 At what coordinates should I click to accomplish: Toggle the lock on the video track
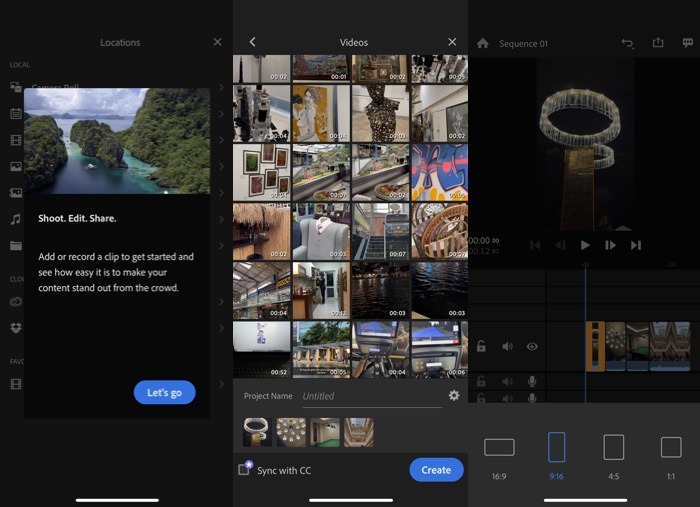point(481,346)
